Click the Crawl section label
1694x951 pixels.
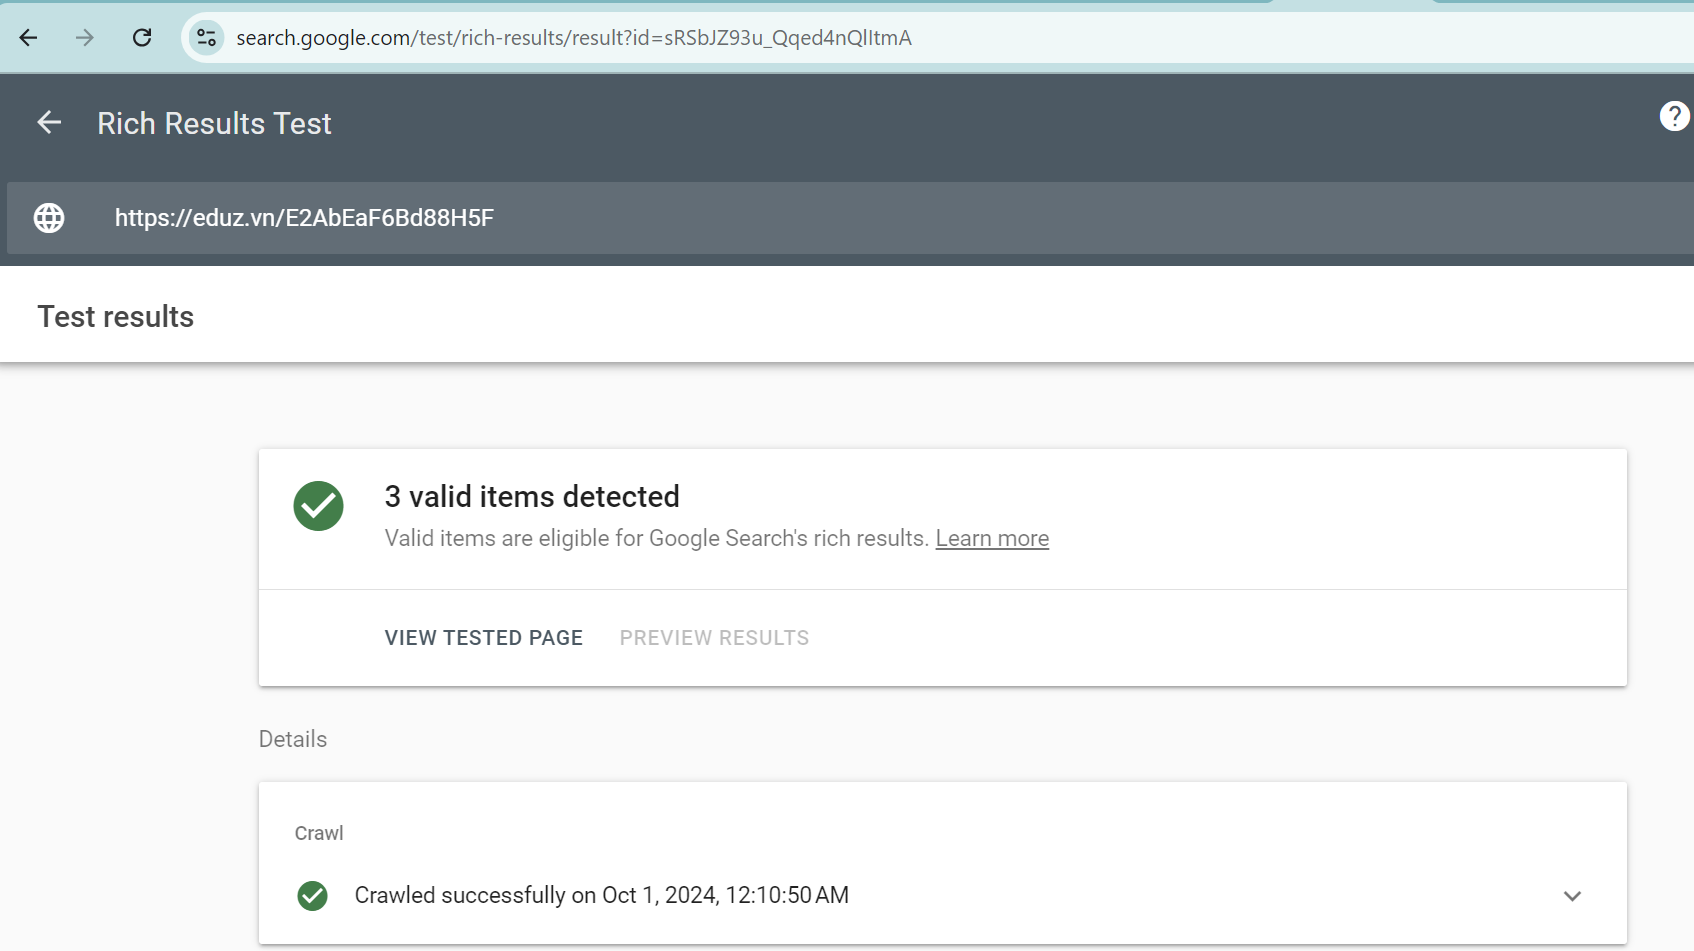point(319,833)
